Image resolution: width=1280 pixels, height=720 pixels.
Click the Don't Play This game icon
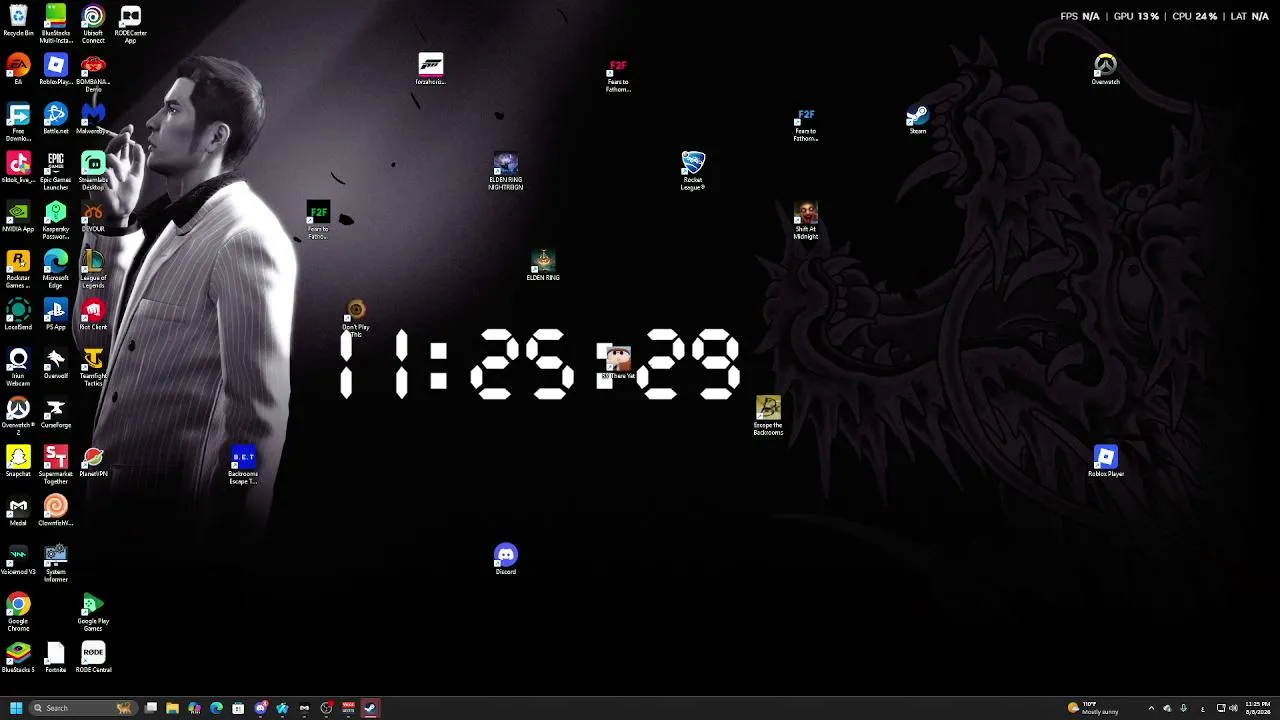click(x=356, y=318)
